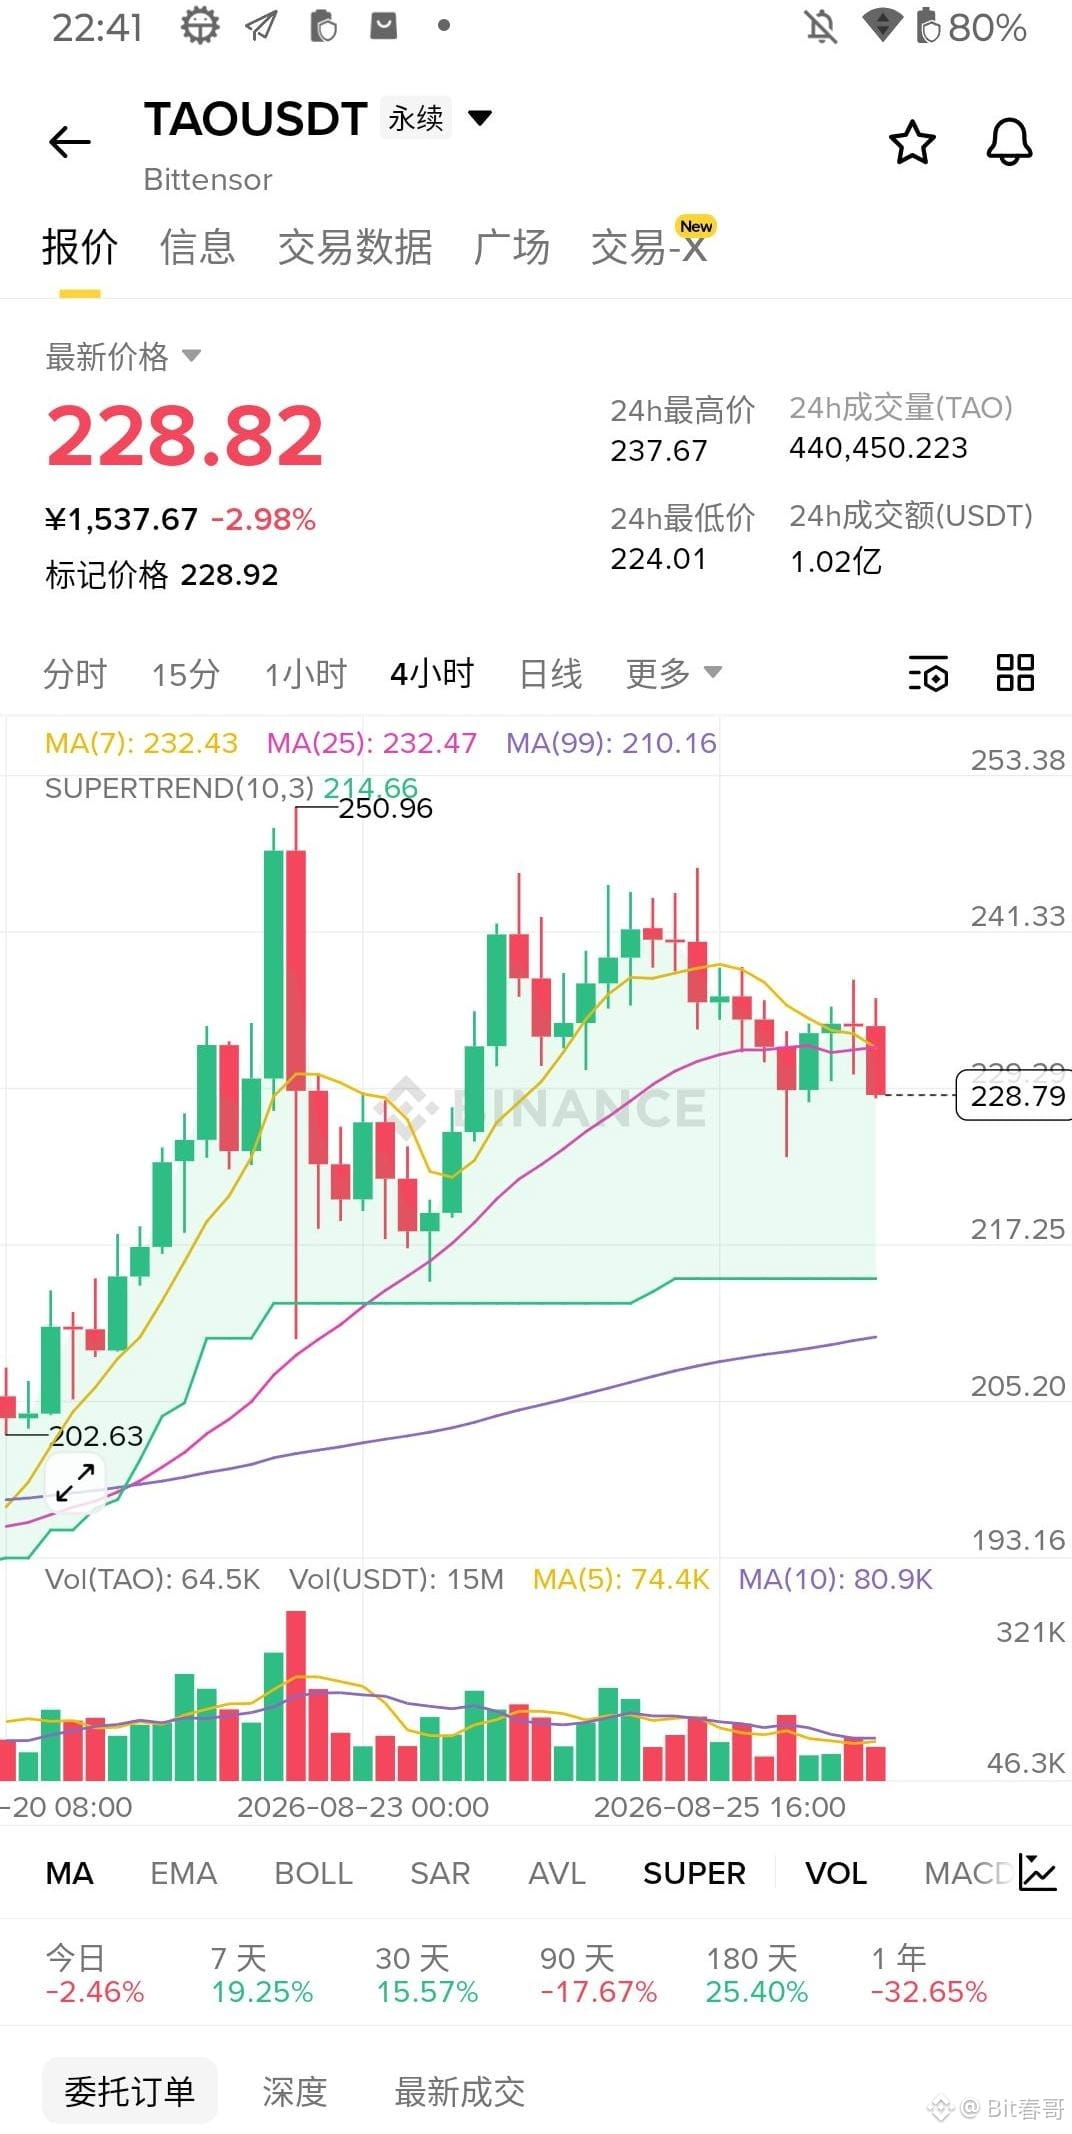Viewport: 1072px width, 2134px height.
Task: Toggle the SAR indicator
Action: (440, 1873)
